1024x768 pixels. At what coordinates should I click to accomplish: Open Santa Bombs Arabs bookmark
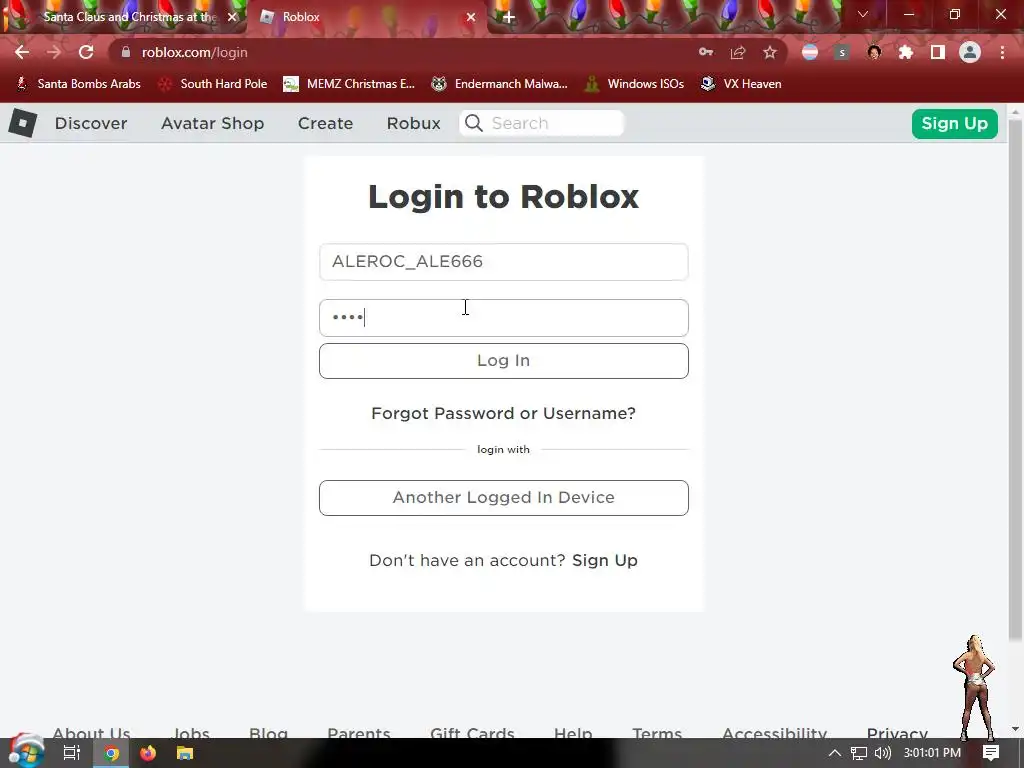pos(78,84)
